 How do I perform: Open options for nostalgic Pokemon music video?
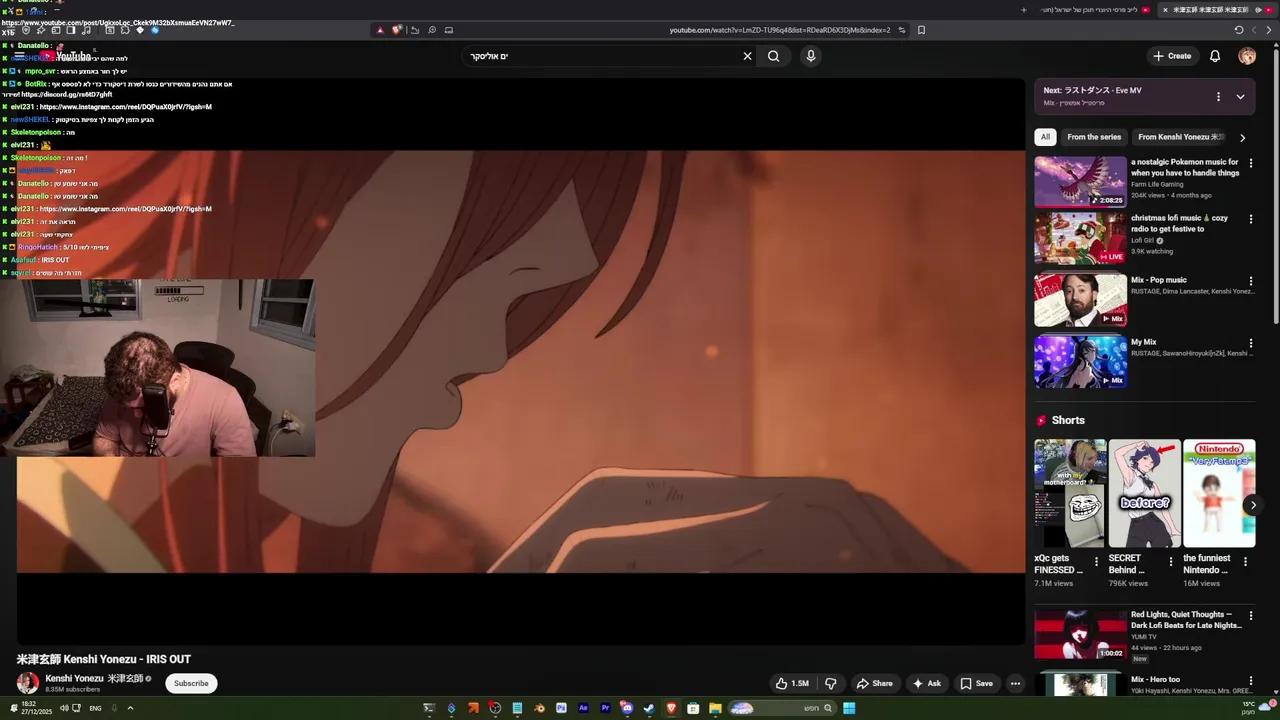click(1250, 163)
